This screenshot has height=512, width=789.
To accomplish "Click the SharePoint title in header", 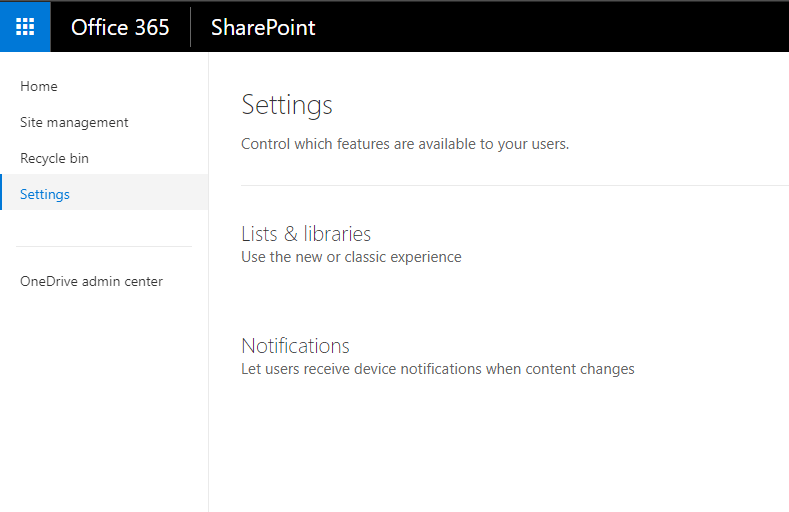I will pos(263,27).
